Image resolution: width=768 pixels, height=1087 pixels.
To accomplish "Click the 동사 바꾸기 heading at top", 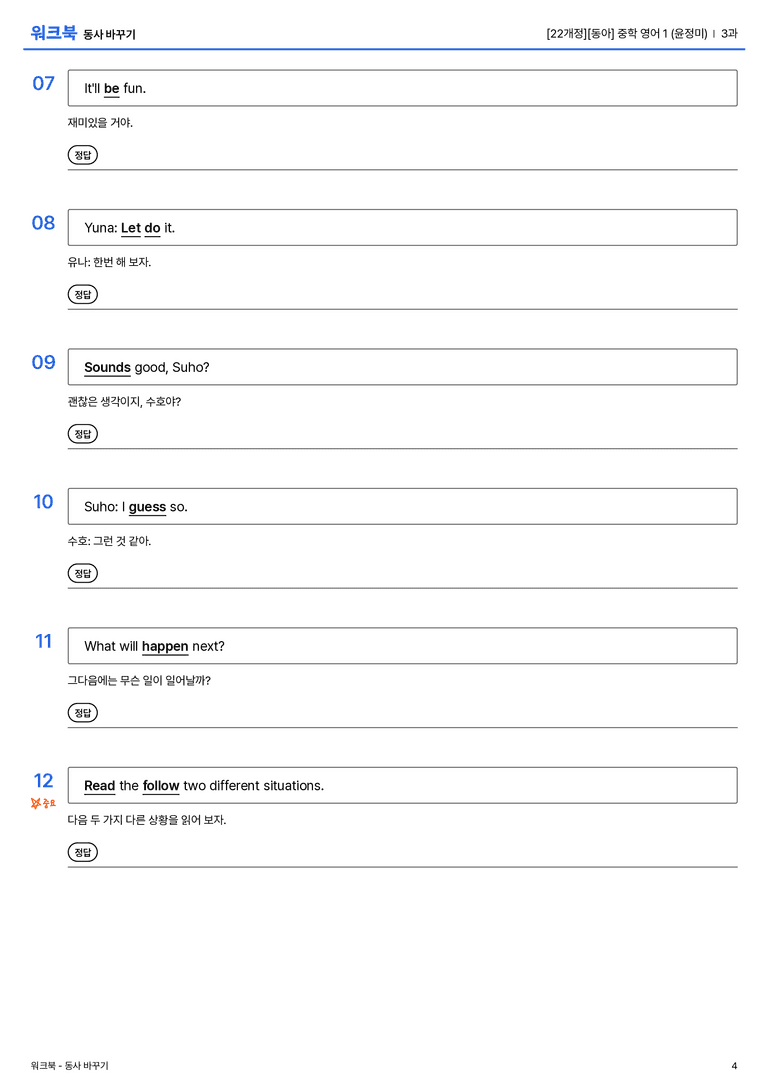I will point(110,35).
